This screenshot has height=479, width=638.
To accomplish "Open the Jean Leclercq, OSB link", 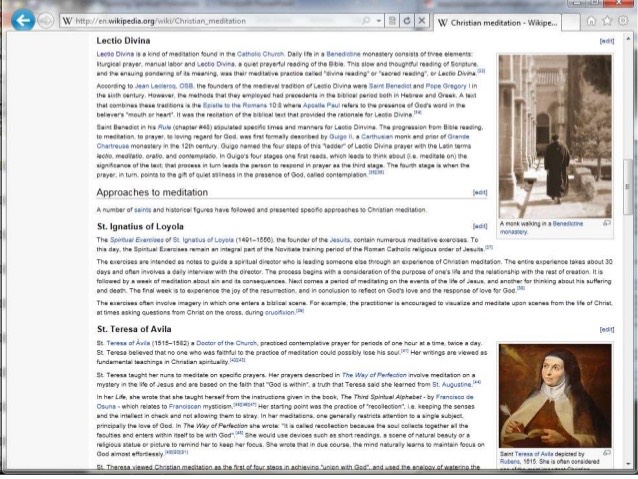I will (164, 86).
